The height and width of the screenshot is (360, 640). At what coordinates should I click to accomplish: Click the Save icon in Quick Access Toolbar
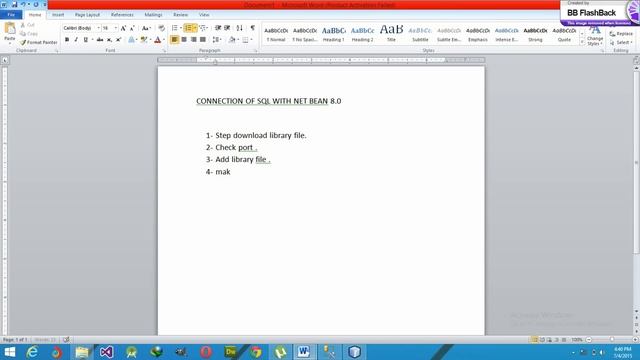pos(14,4)
